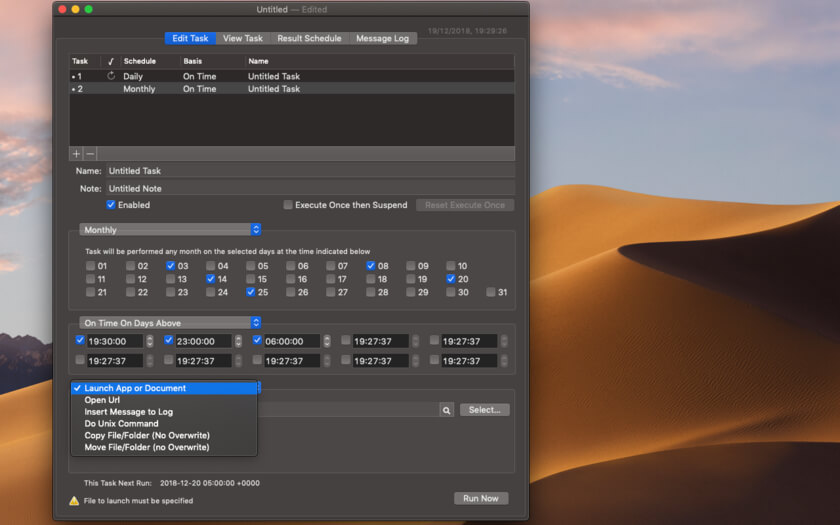Viewport: 840px width, 525px height.
Task: Select Open Url action option
Action: [102, 400]
